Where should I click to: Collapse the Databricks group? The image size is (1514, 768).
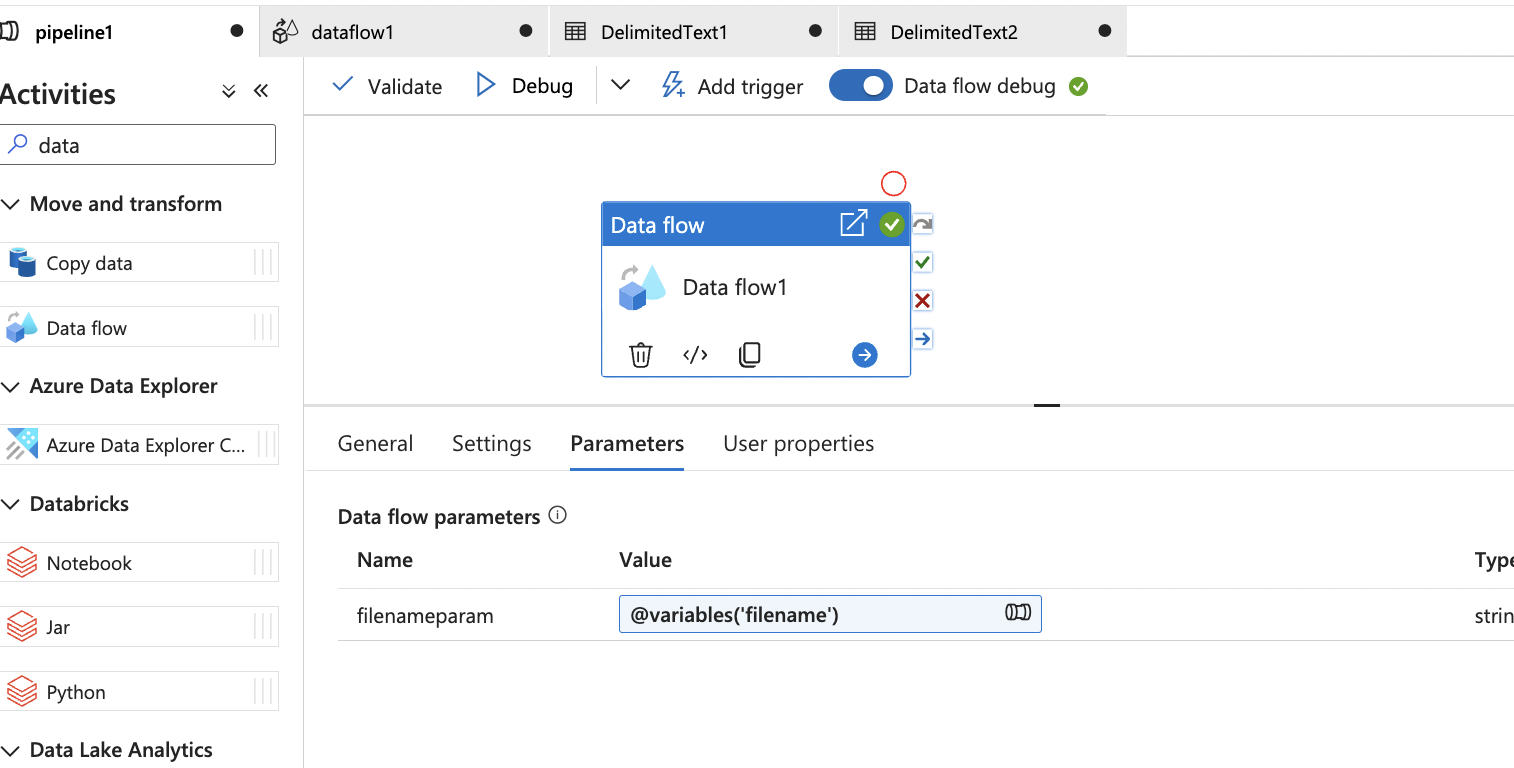[10, 504]
